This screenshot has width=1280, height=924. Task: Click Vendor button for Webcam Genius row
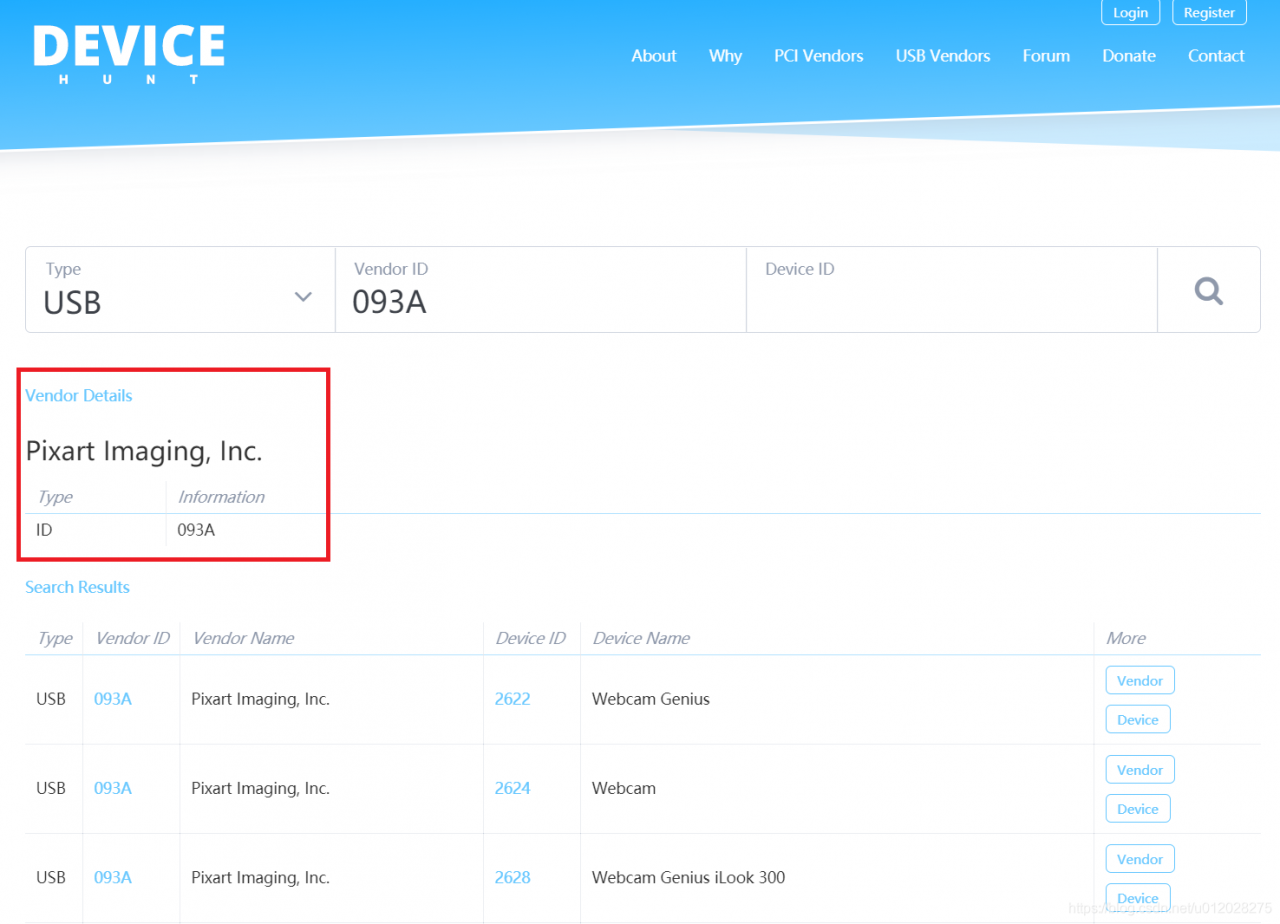(1140, 680)
